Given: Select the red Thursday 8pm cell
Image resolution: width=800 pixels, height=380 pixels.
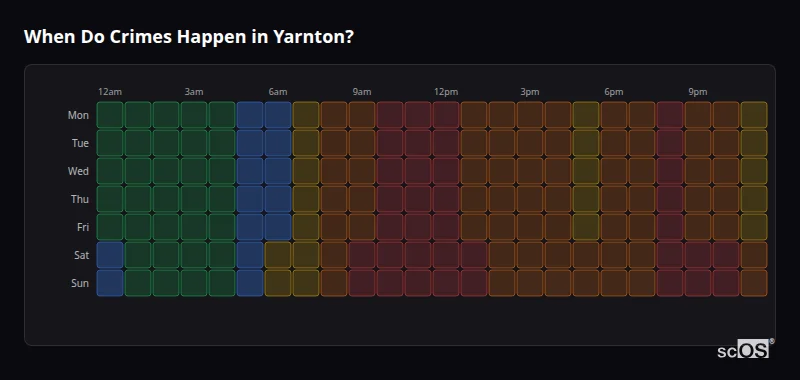Looking at the screenshot, I should (x=670, y=199).
